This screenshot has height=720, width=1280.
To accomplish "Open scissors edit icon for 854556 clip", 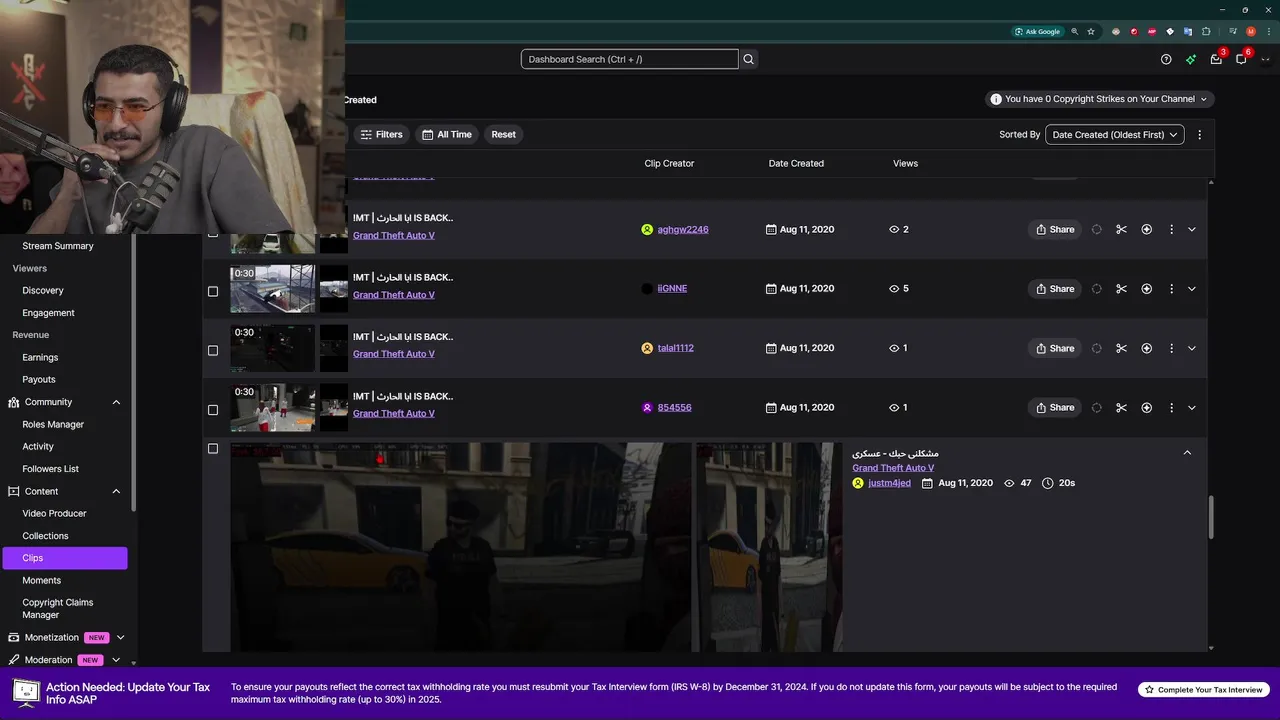I will pyautogui.click(x=1121, y=407).
